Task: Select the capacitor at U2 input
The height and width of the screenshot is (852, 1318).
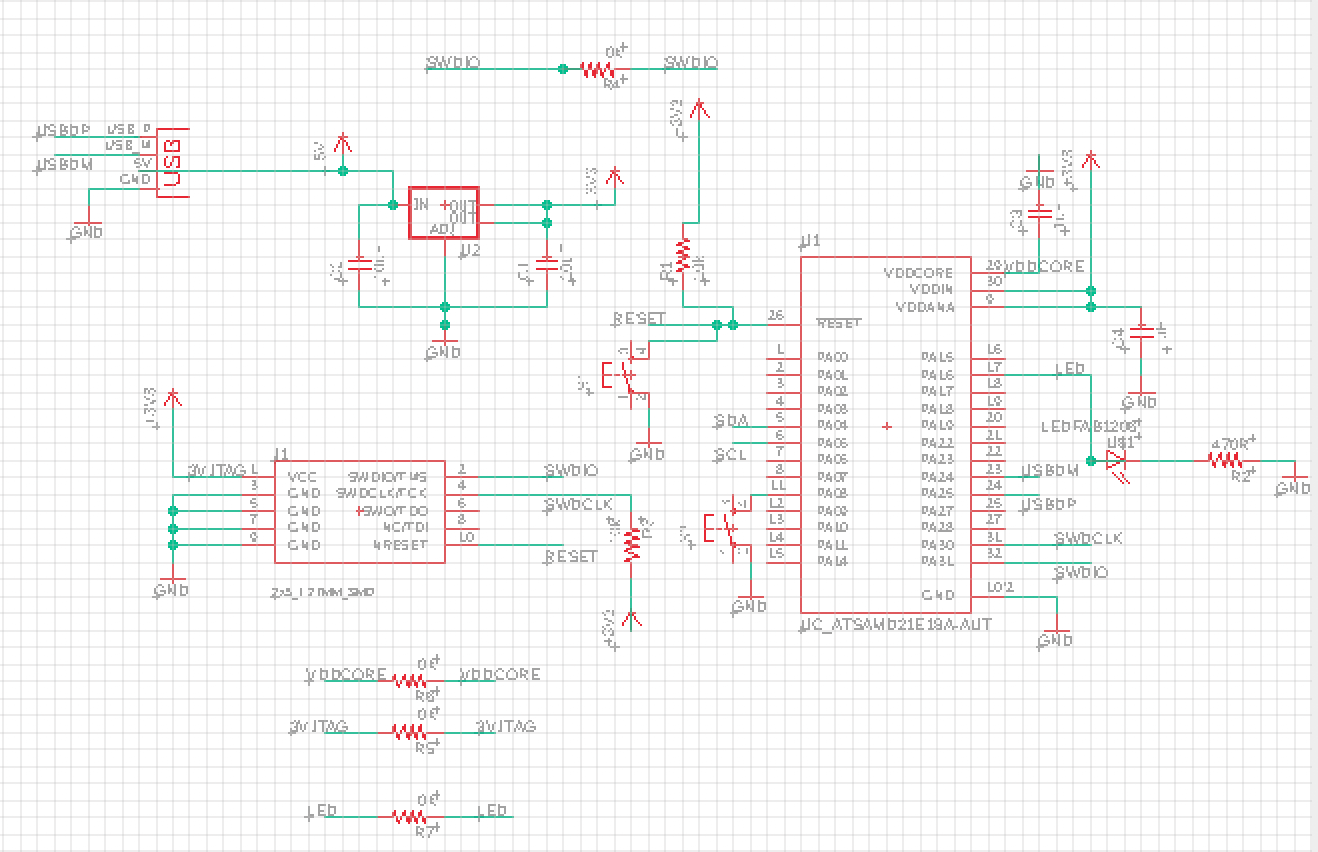Action: [361, 265]
